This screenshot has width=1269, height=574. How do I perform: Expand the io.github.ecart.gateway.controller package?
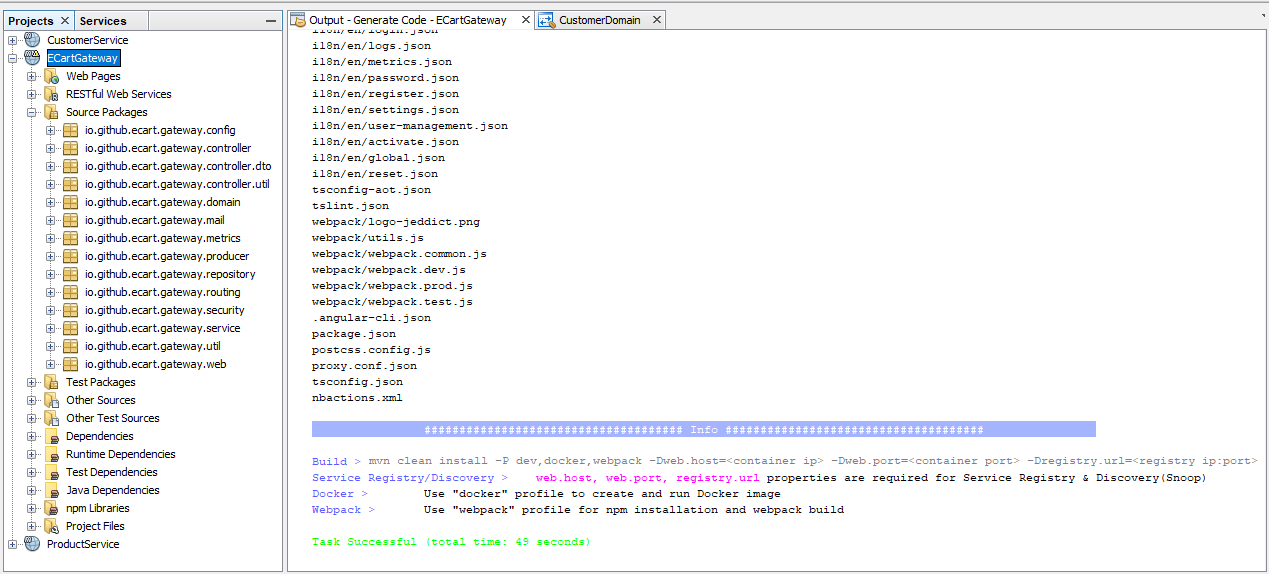51,148
